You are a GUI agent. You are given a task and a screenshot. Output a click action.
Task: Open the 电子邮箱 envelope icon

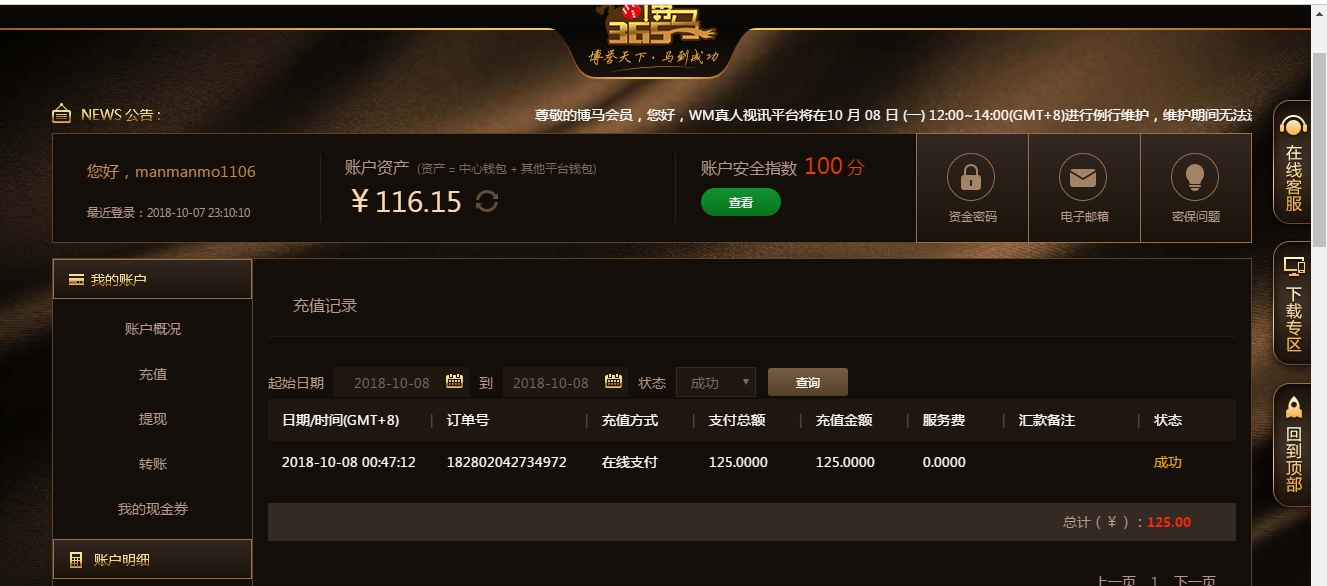(x=1083, y=177)
